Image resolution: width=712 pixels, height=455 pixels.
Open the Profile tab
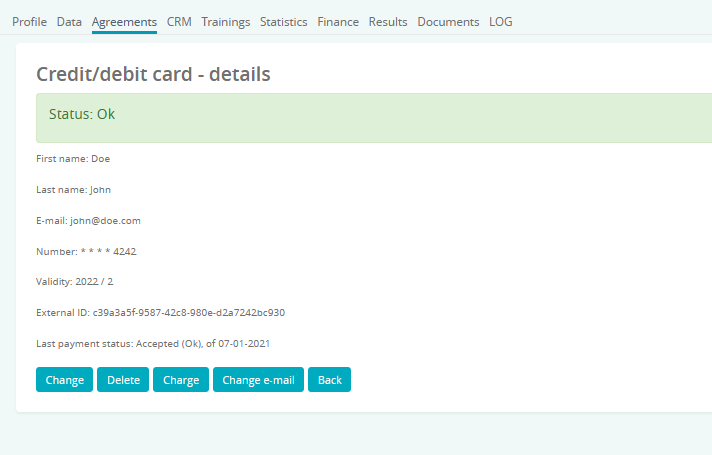[30, 22]
